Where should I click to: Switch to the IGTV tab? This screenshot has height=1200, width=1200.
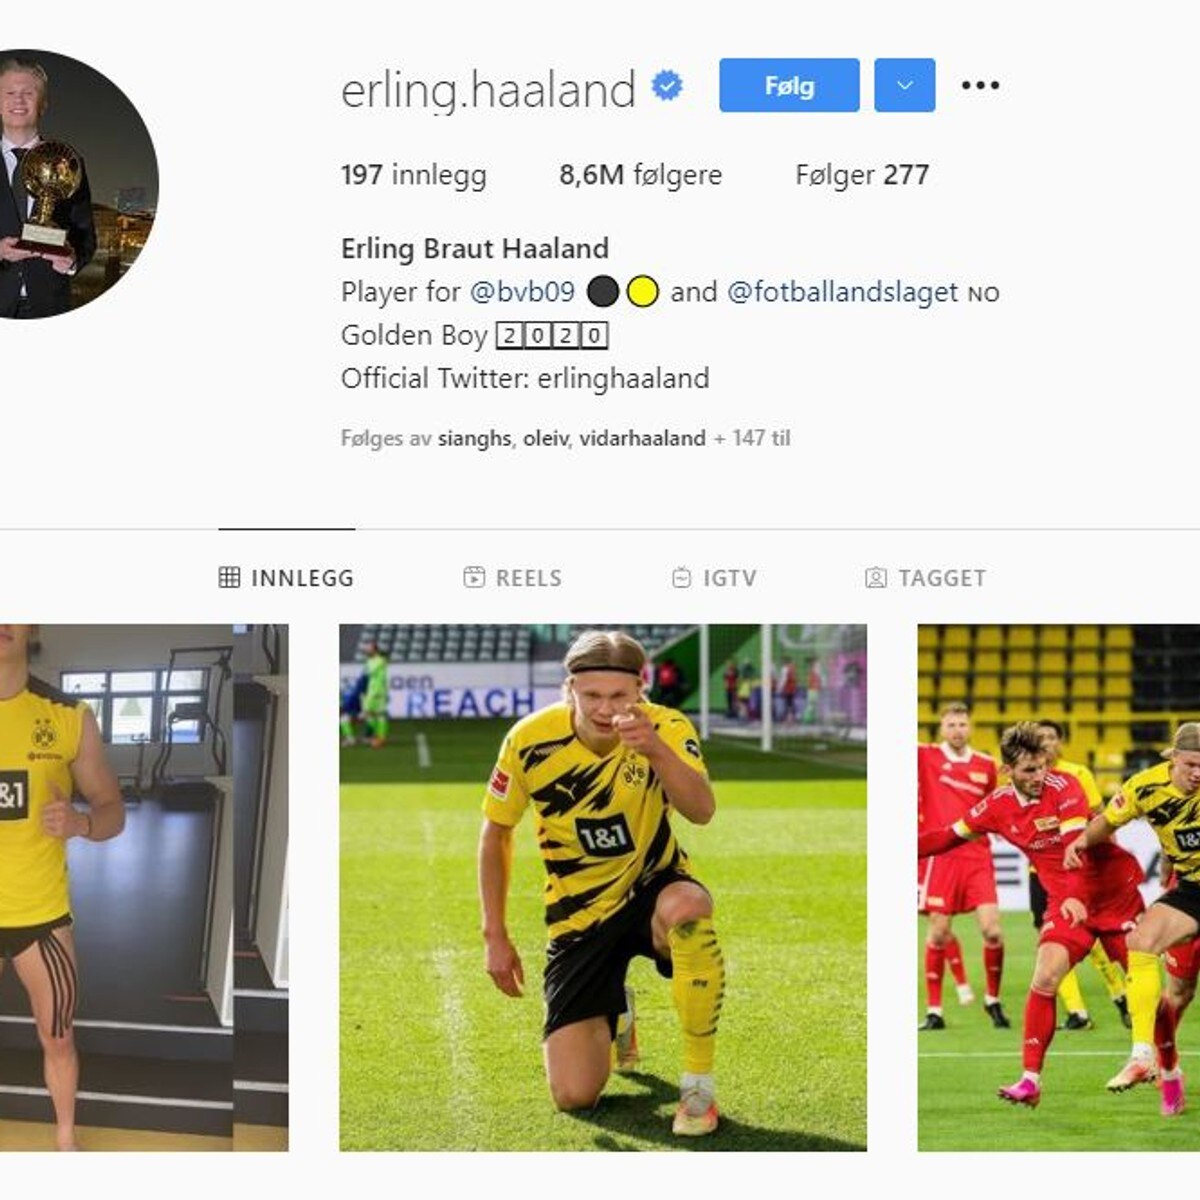click(x=713, y=578)
